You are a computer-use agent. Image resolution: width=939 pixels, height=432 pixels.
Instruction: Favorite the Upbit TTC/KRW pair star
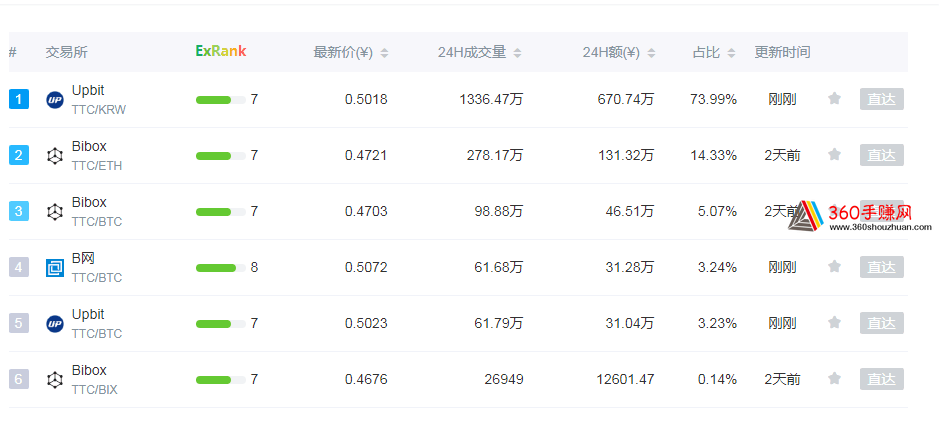834,99
